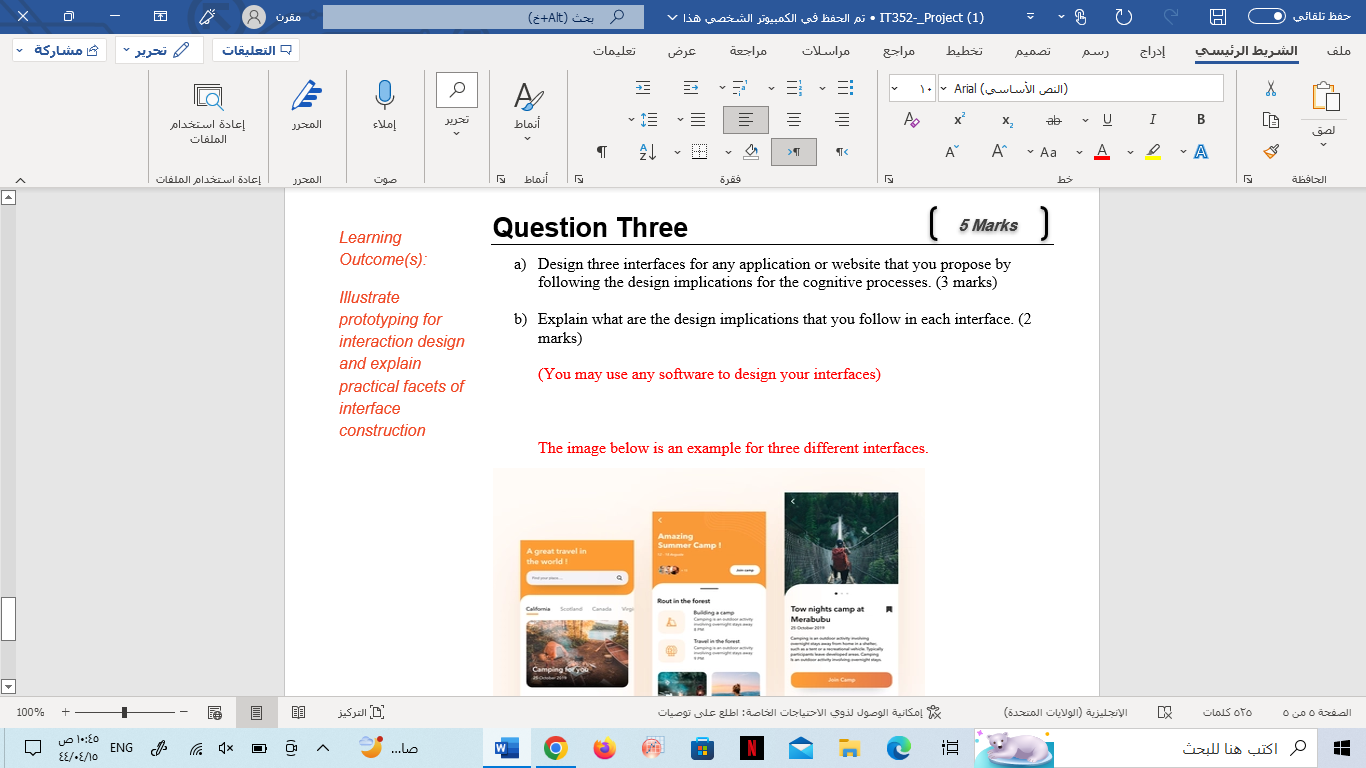This screenshot has height=768, width=1366.
Task: Open the File (ملف) menu
Action: click(x=1338, y=51)
